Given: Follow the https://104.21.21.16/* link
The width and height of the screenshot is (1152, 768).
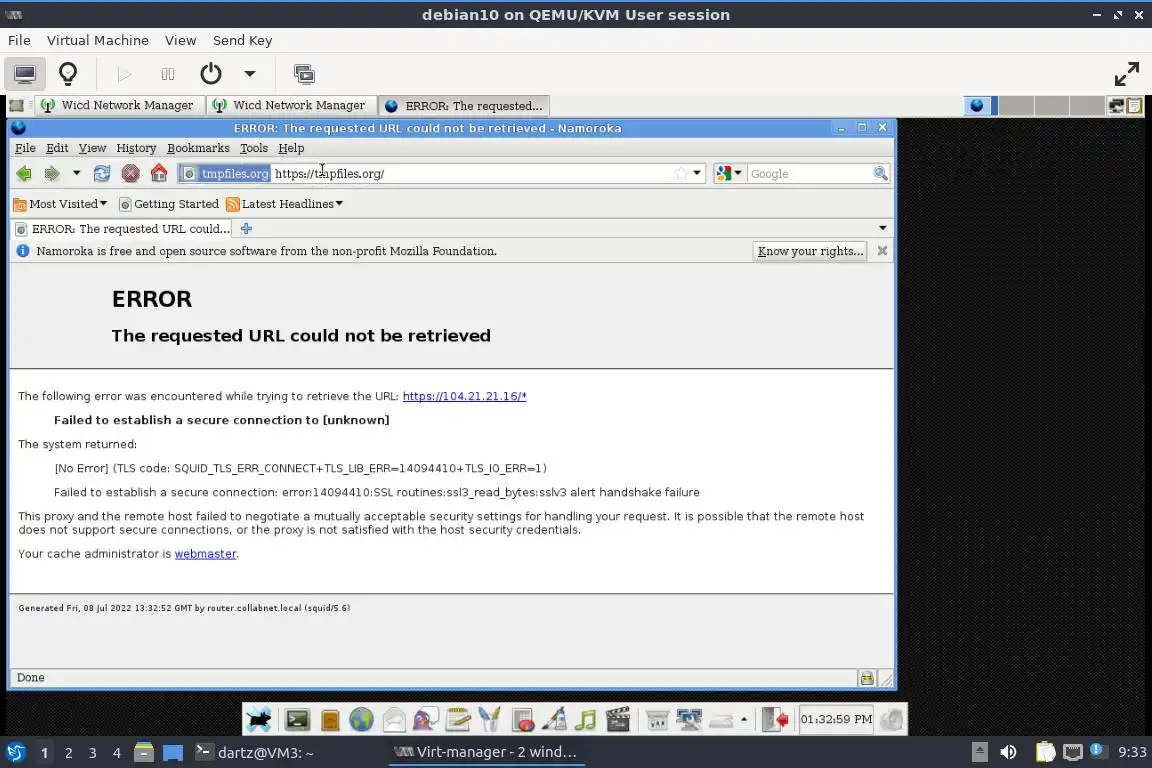Looking at the screenshot, I should click(464, 396).
